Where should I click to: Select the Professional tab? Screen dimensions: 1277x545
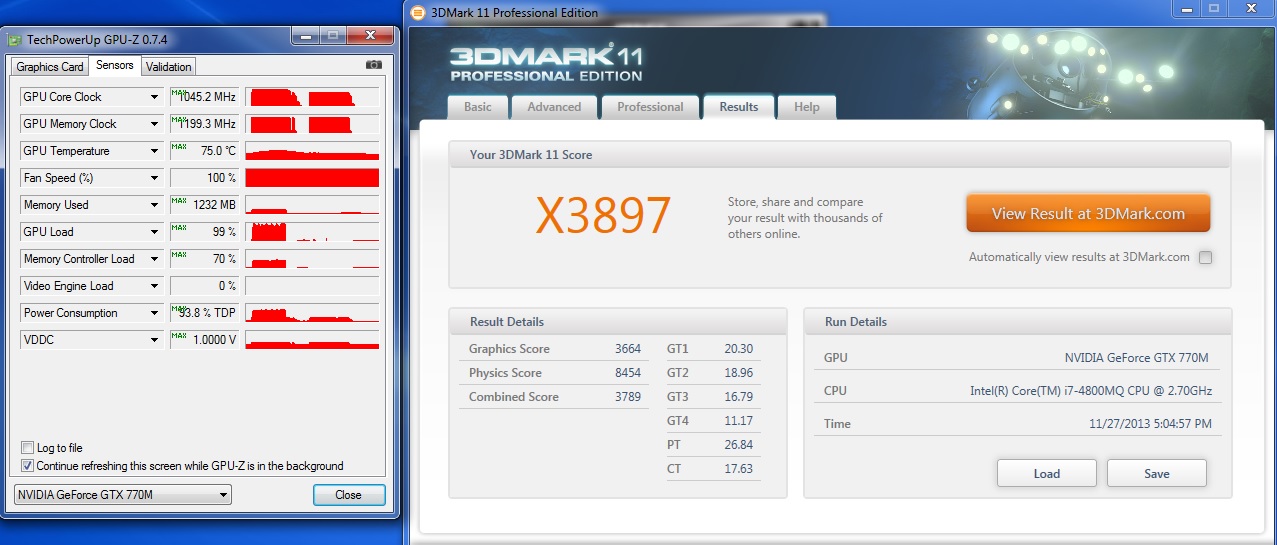(x=650, y=107)
